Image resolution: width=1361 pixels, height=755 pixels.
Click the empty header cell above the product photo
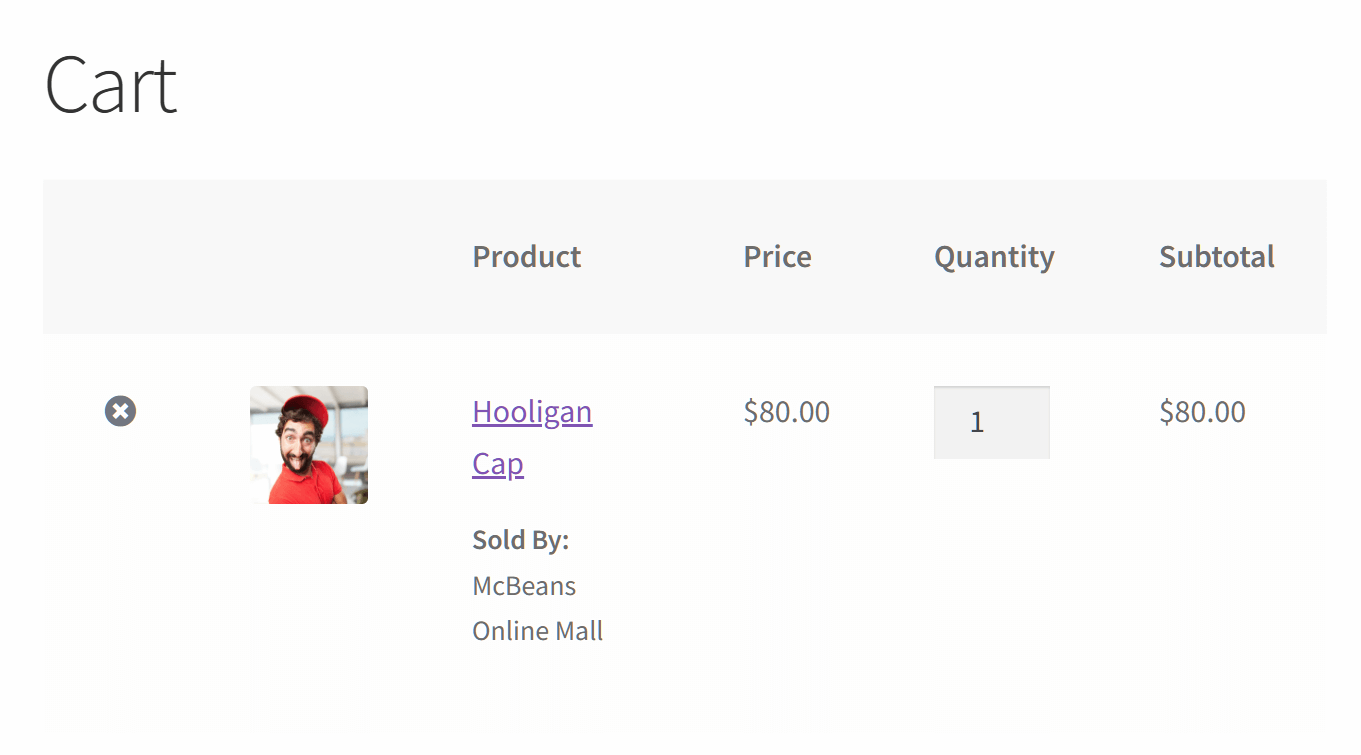click(308, 257)
